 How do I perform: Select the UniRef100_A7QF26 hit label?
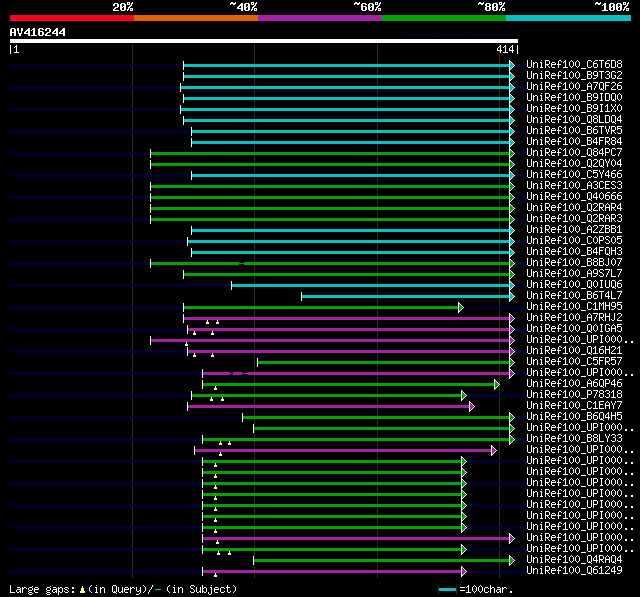tap(574, 87)
